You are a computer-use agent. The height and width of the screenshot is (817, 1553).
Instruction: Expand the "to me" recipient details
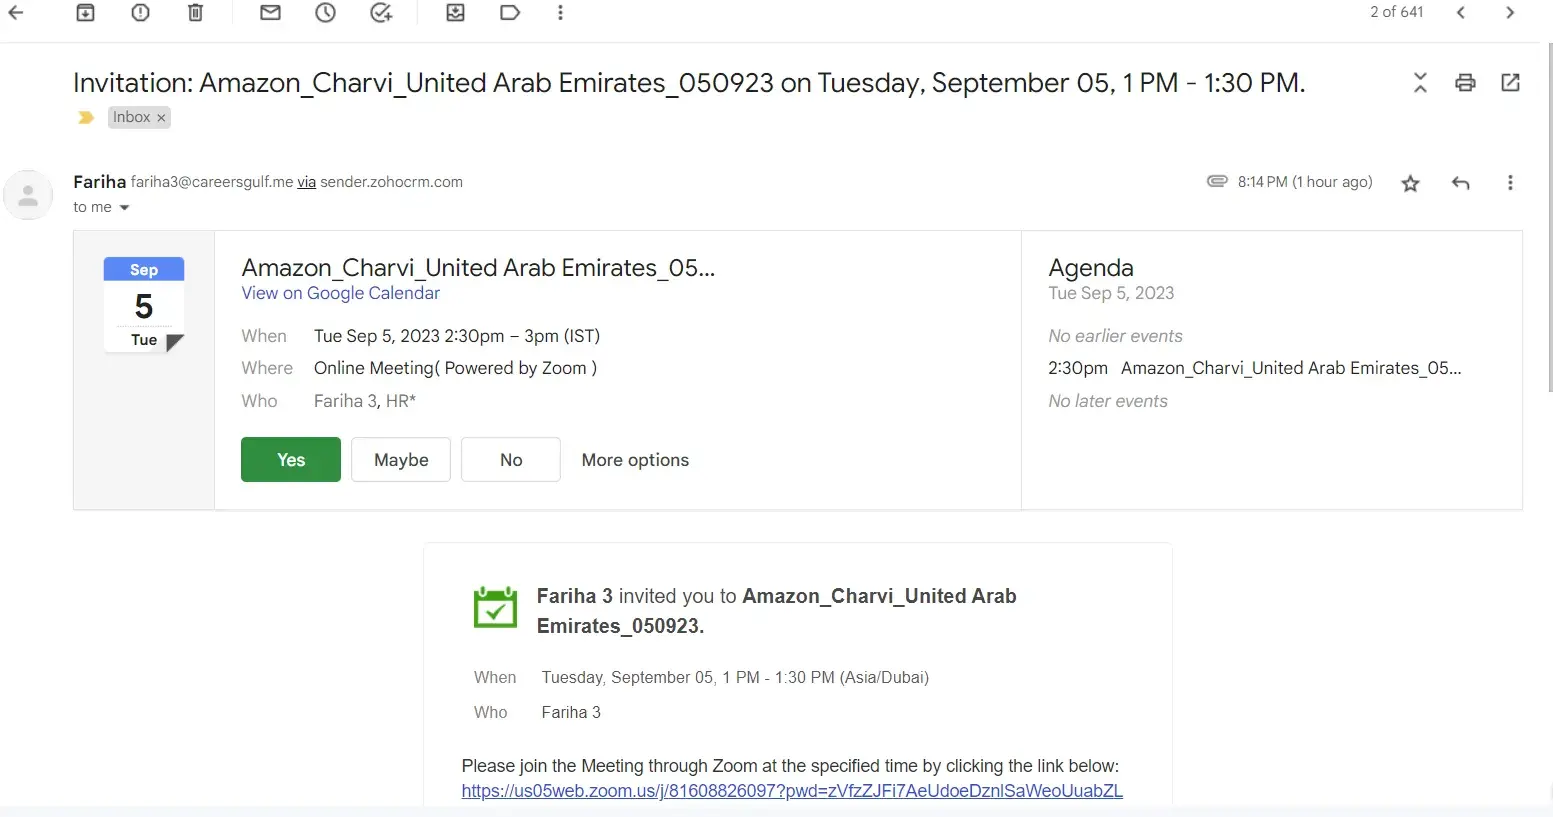click(125, 208)
